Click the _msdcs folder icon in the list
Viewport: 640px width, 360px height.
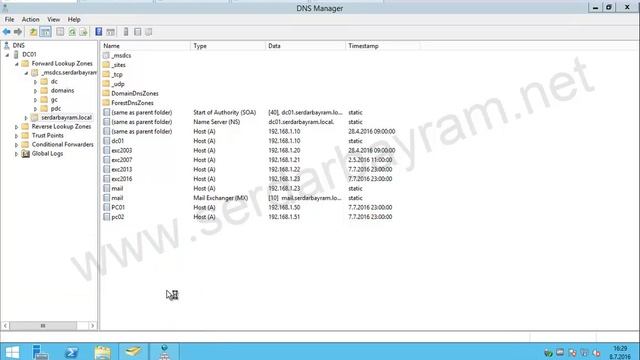107,55
